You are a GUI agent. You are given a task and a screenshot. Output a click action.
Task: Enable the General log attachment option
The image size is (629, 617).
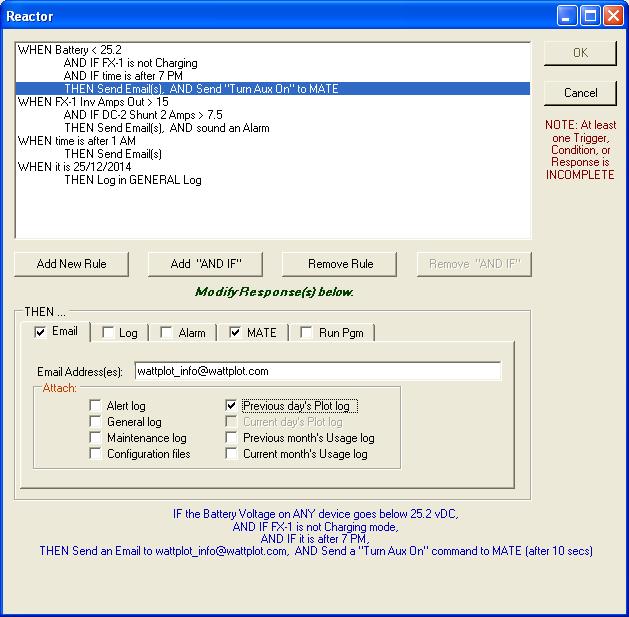point(95,422)
